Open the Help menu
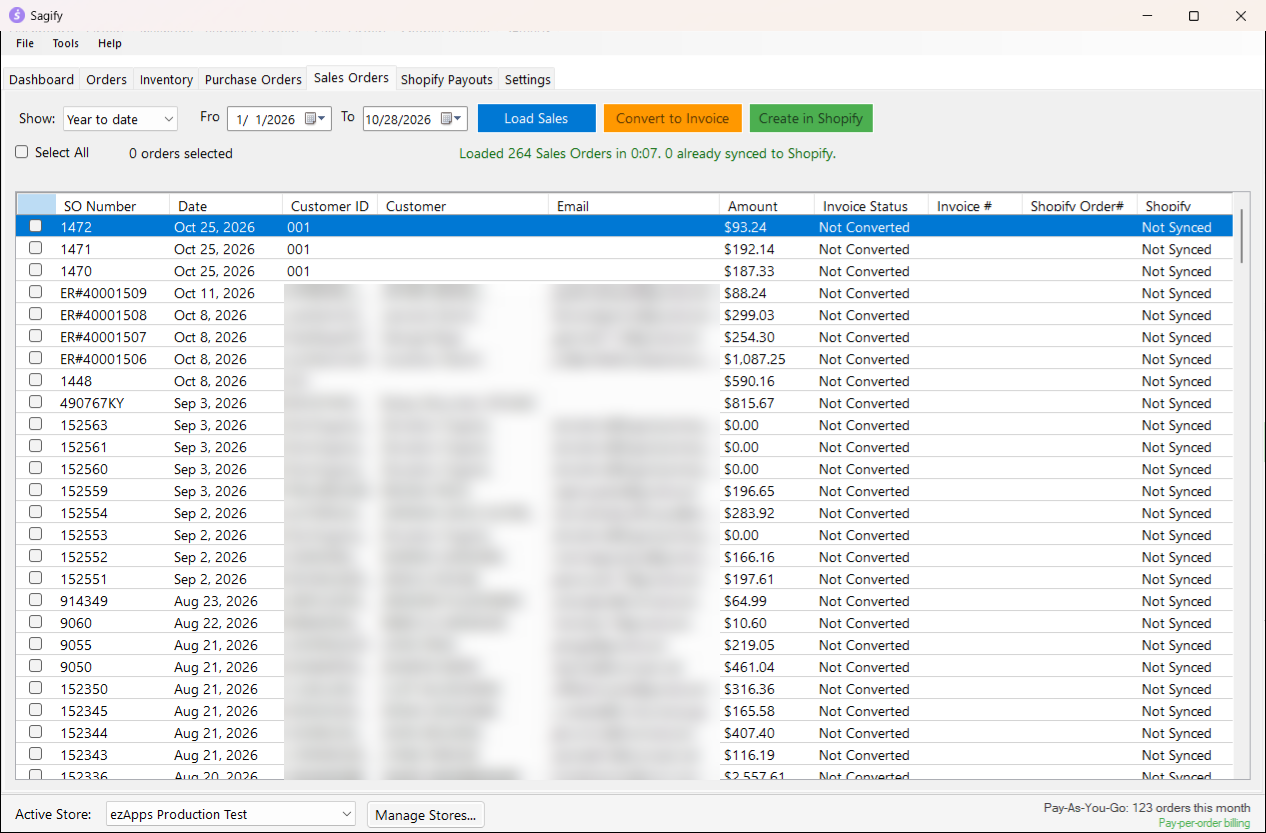Screen dimensions: 1266x833 tap(110, 43)
